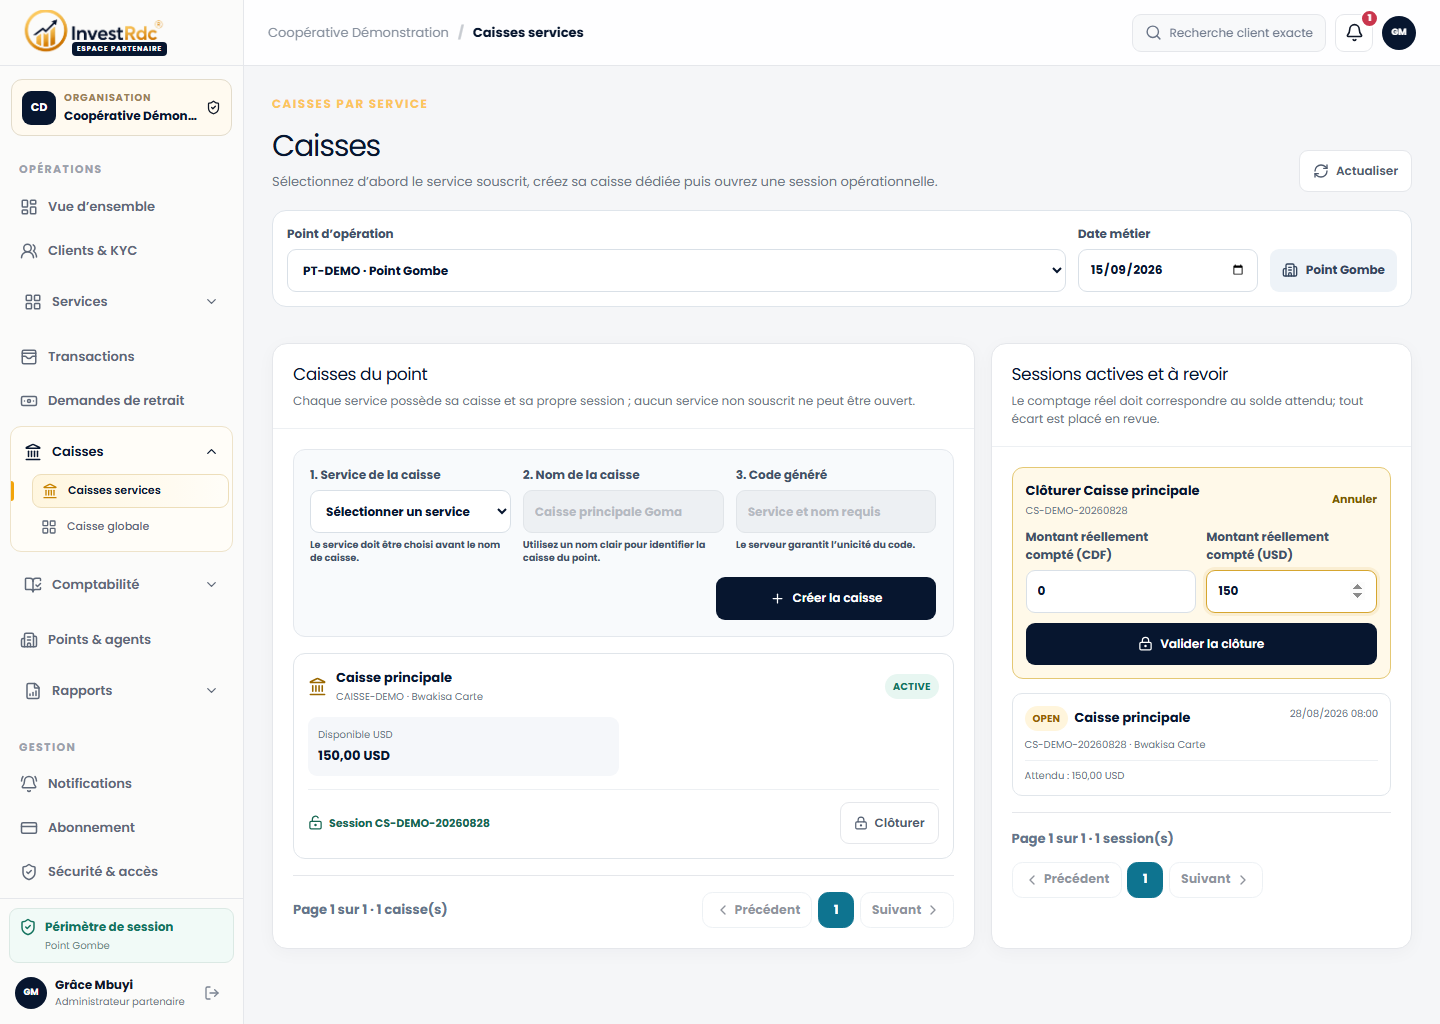
Task: Click Session CS-DEMO-20260828 text
Action: point(409,824)
